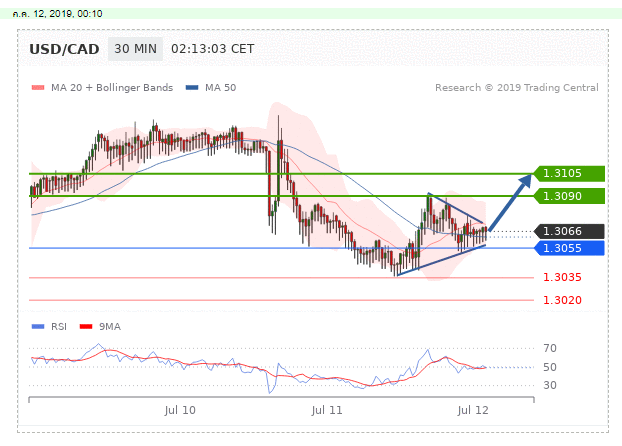
Task: Click the 1.3035 support level value
Action: 562,277
